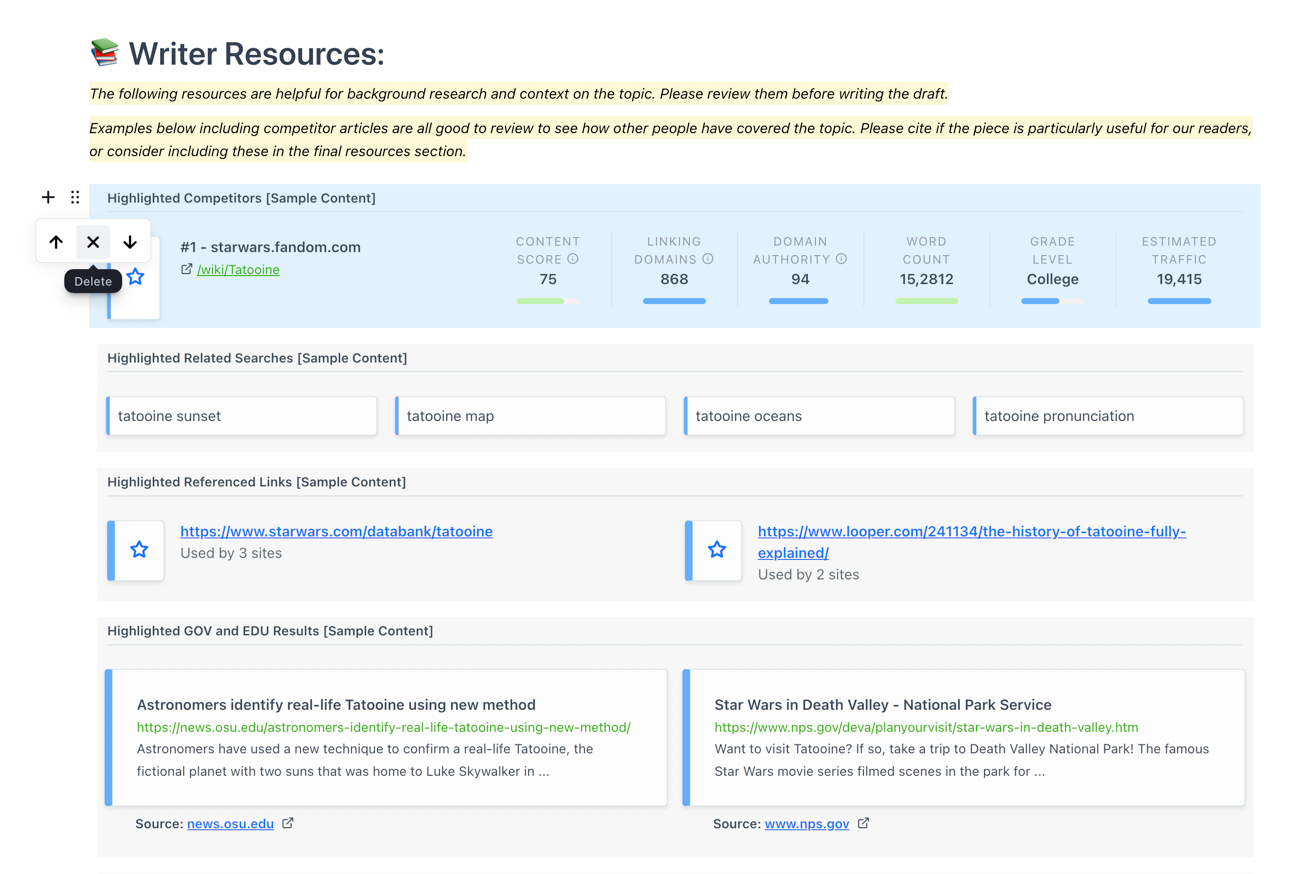
Task: Toggle star for looper.com reference link
Action: tap(717, 549)
